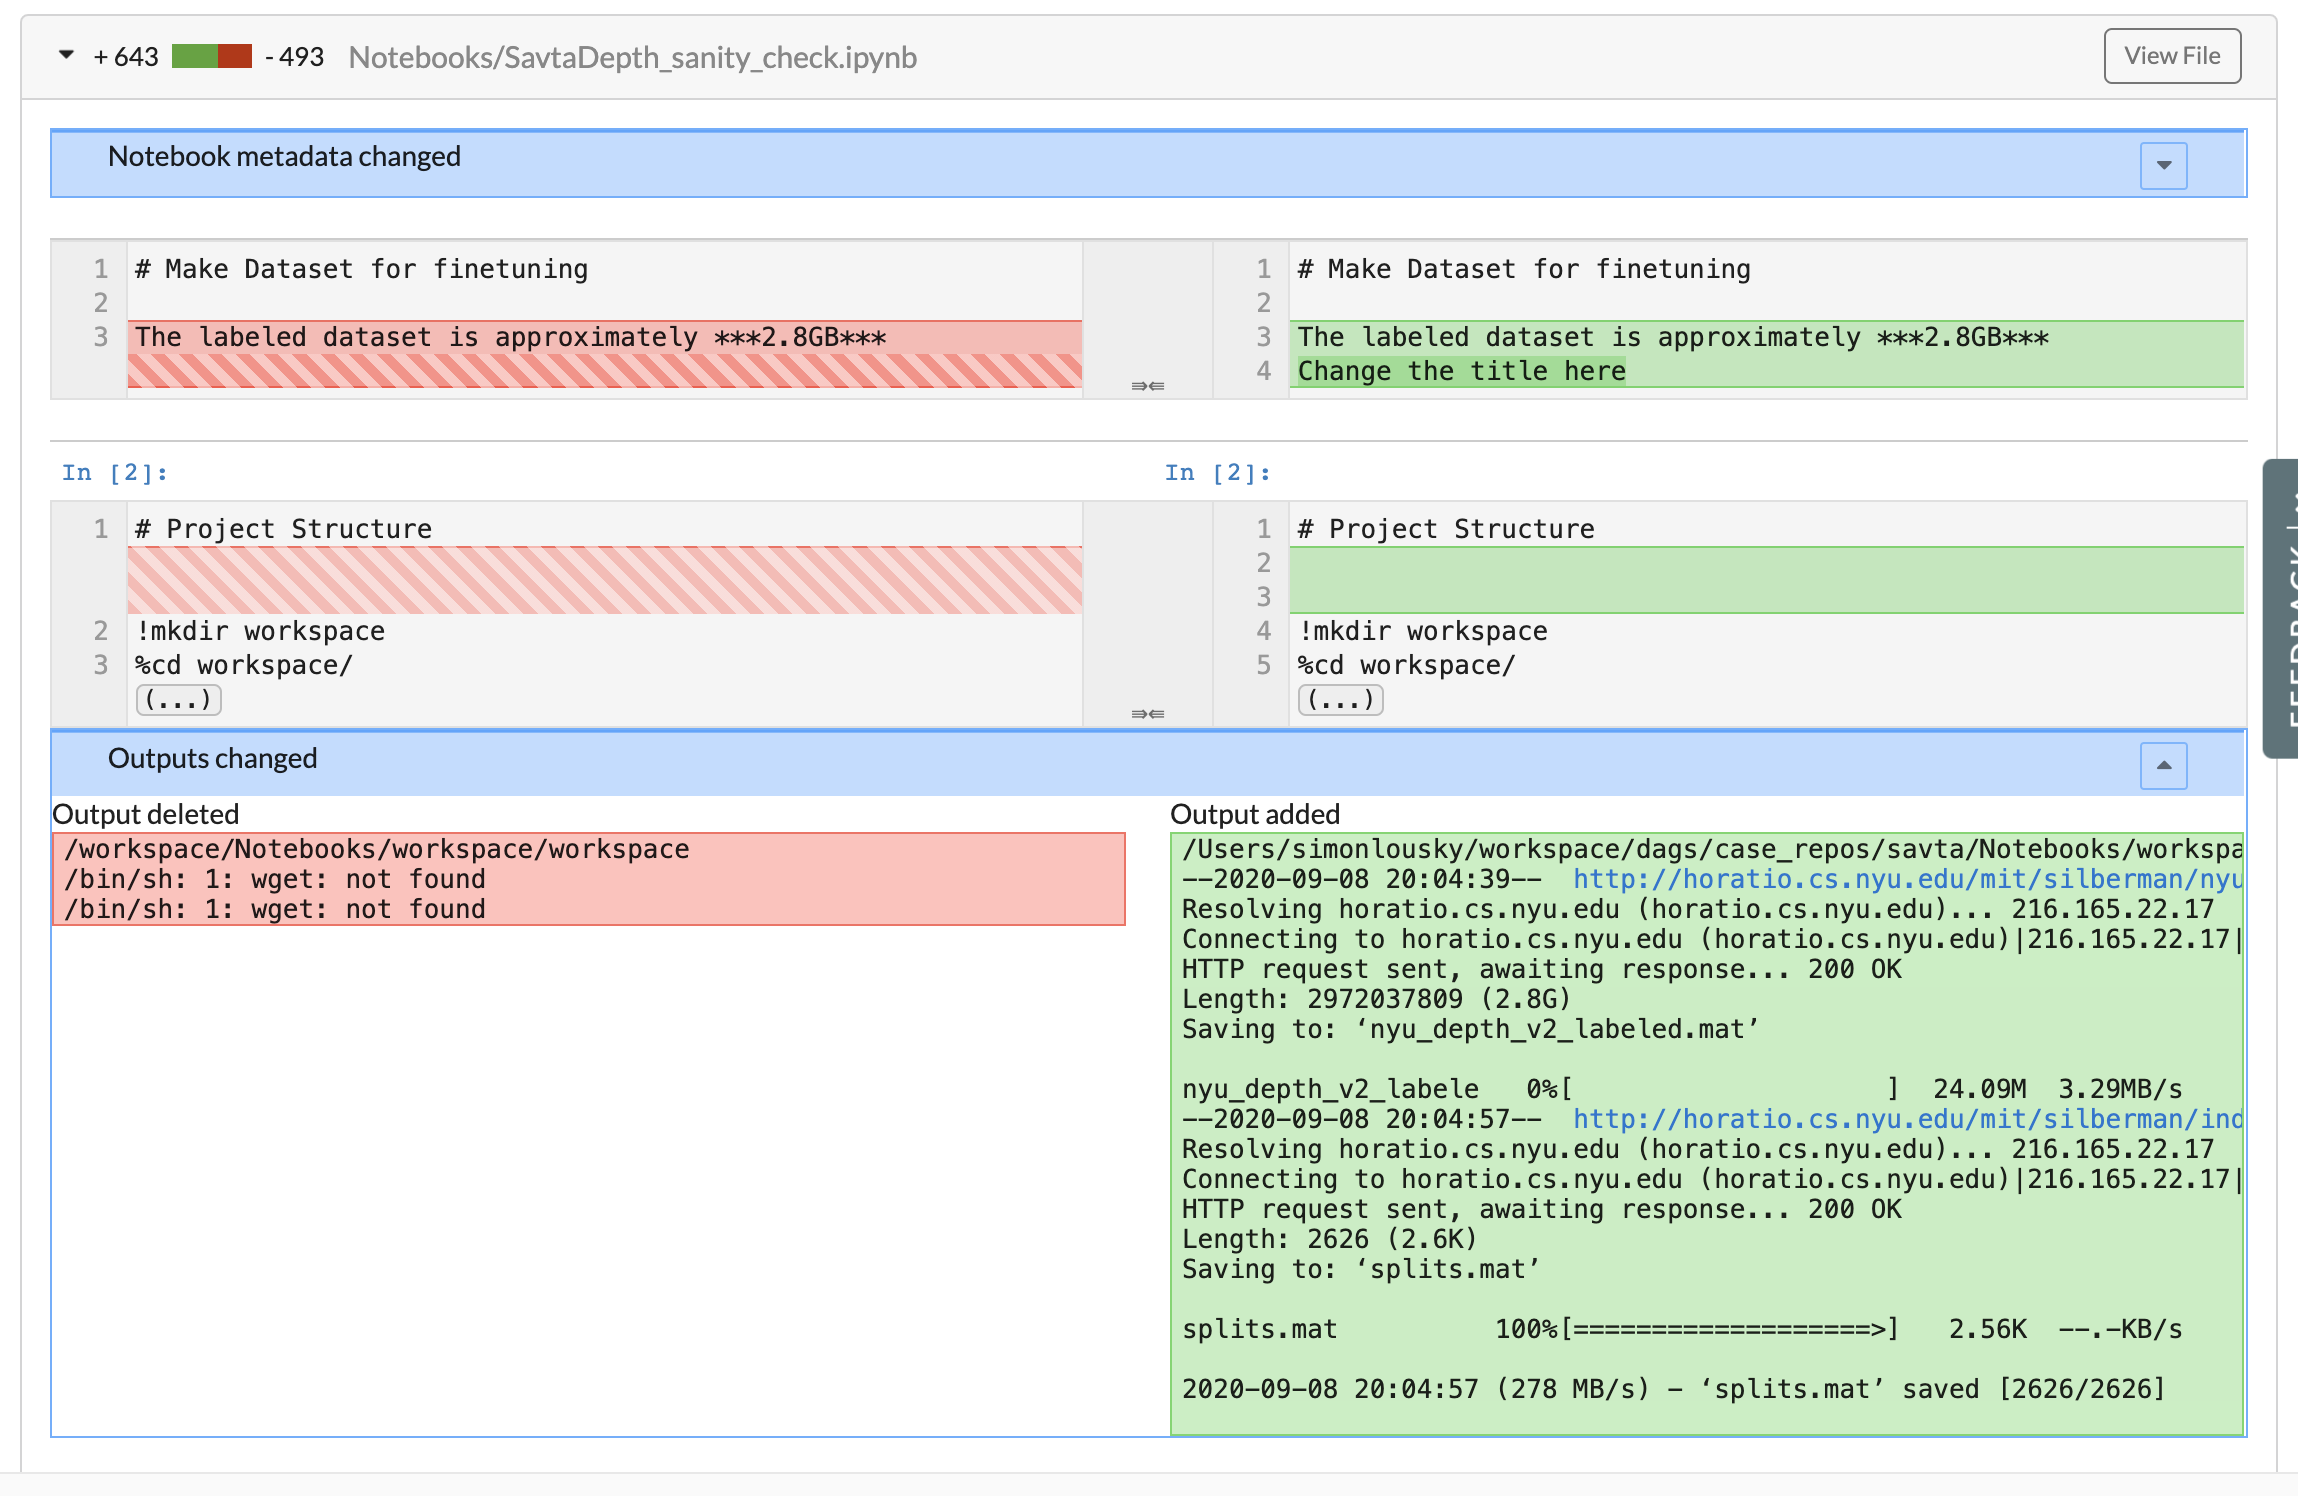Click the merge arrows icon in first cell

[x=1147, y=386]
